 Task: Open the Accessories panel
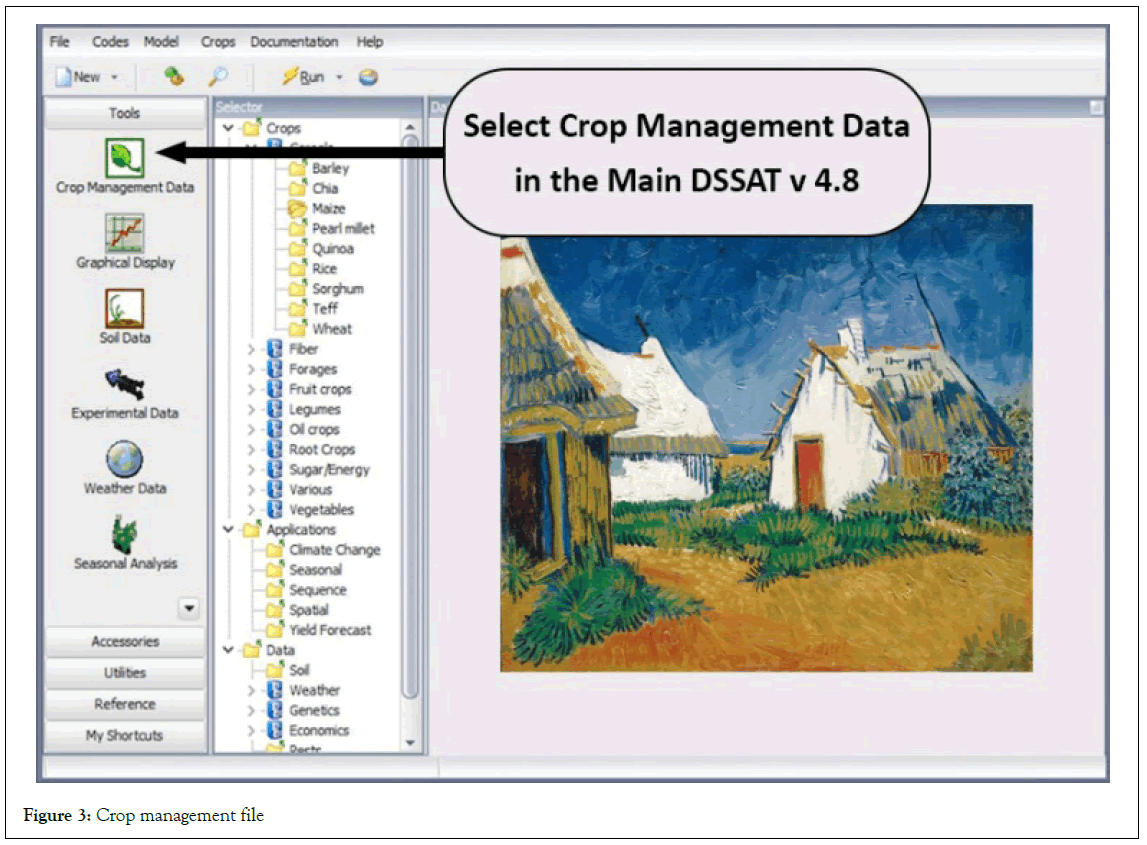tap(125, 642)
